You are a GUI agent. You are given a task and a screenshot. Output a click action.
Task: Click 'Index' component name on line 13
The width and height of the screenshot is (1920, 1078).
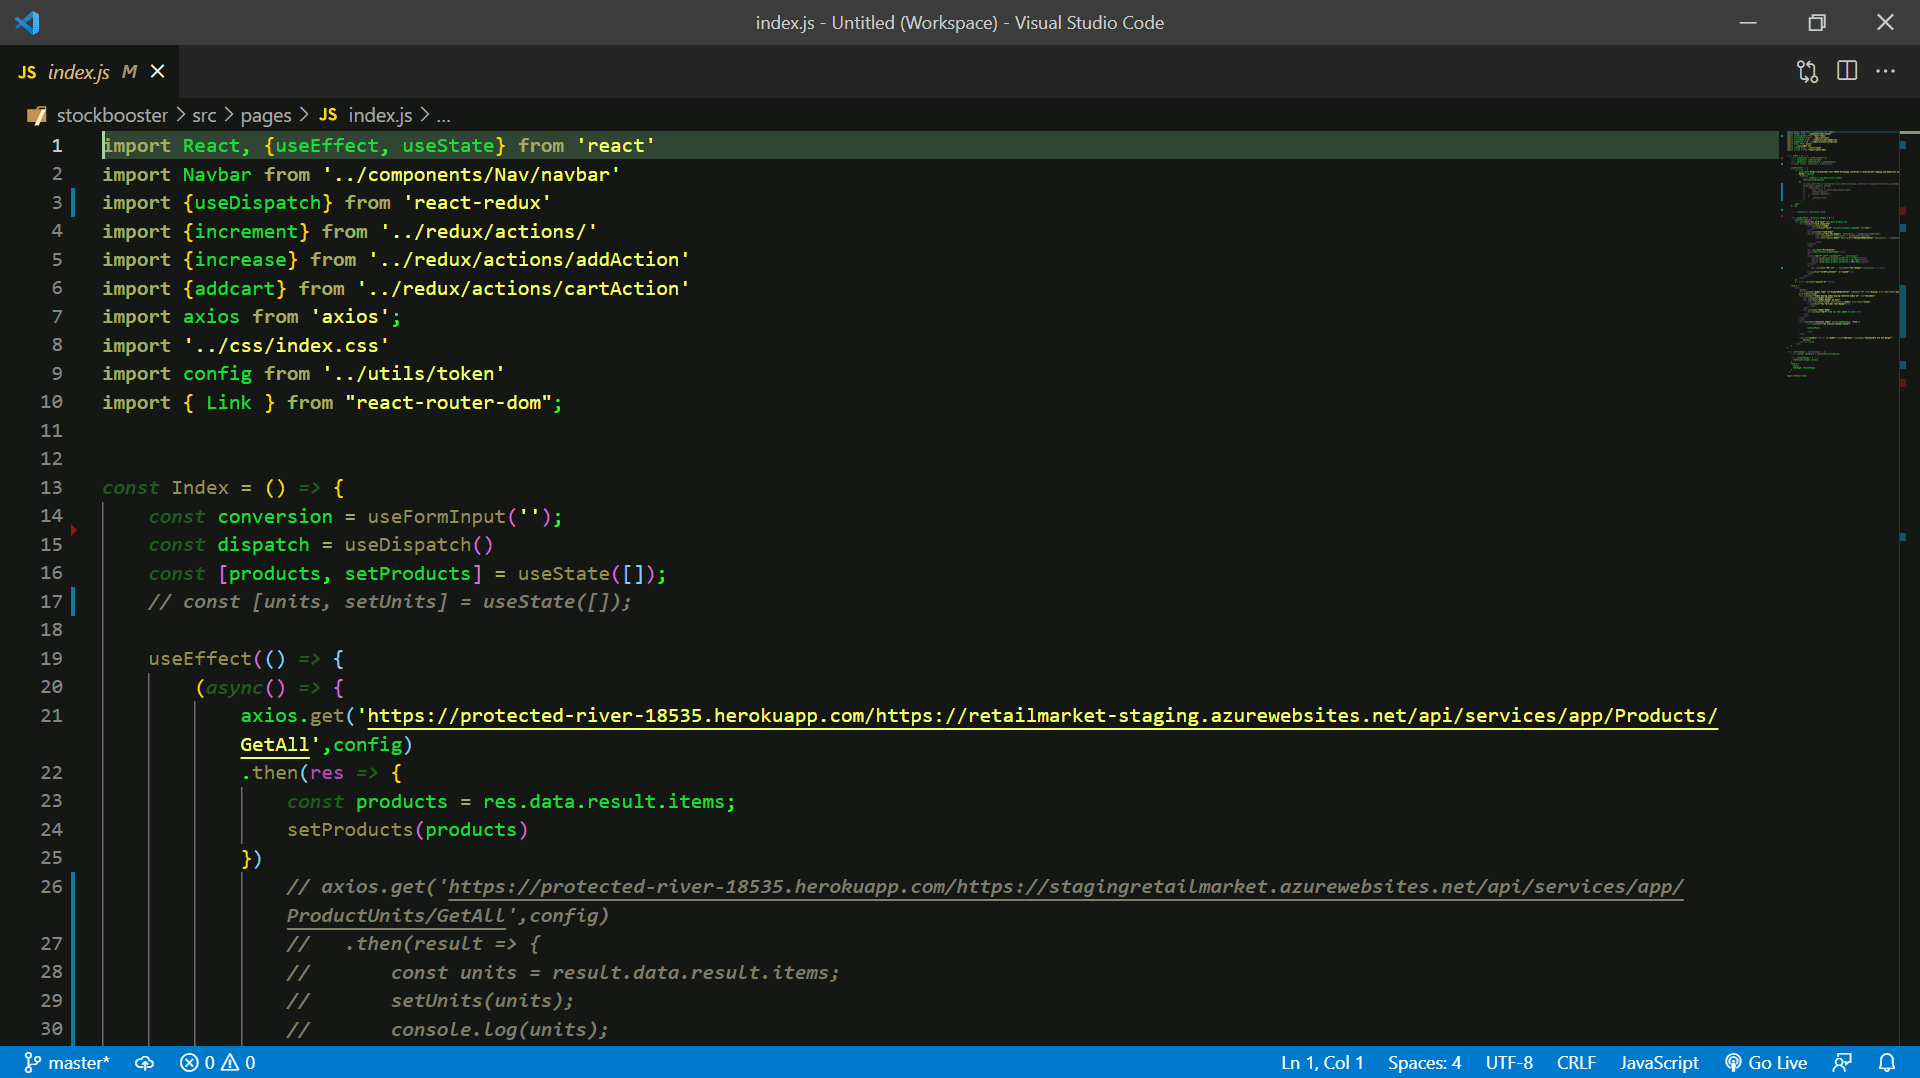[x=200, y=487]
